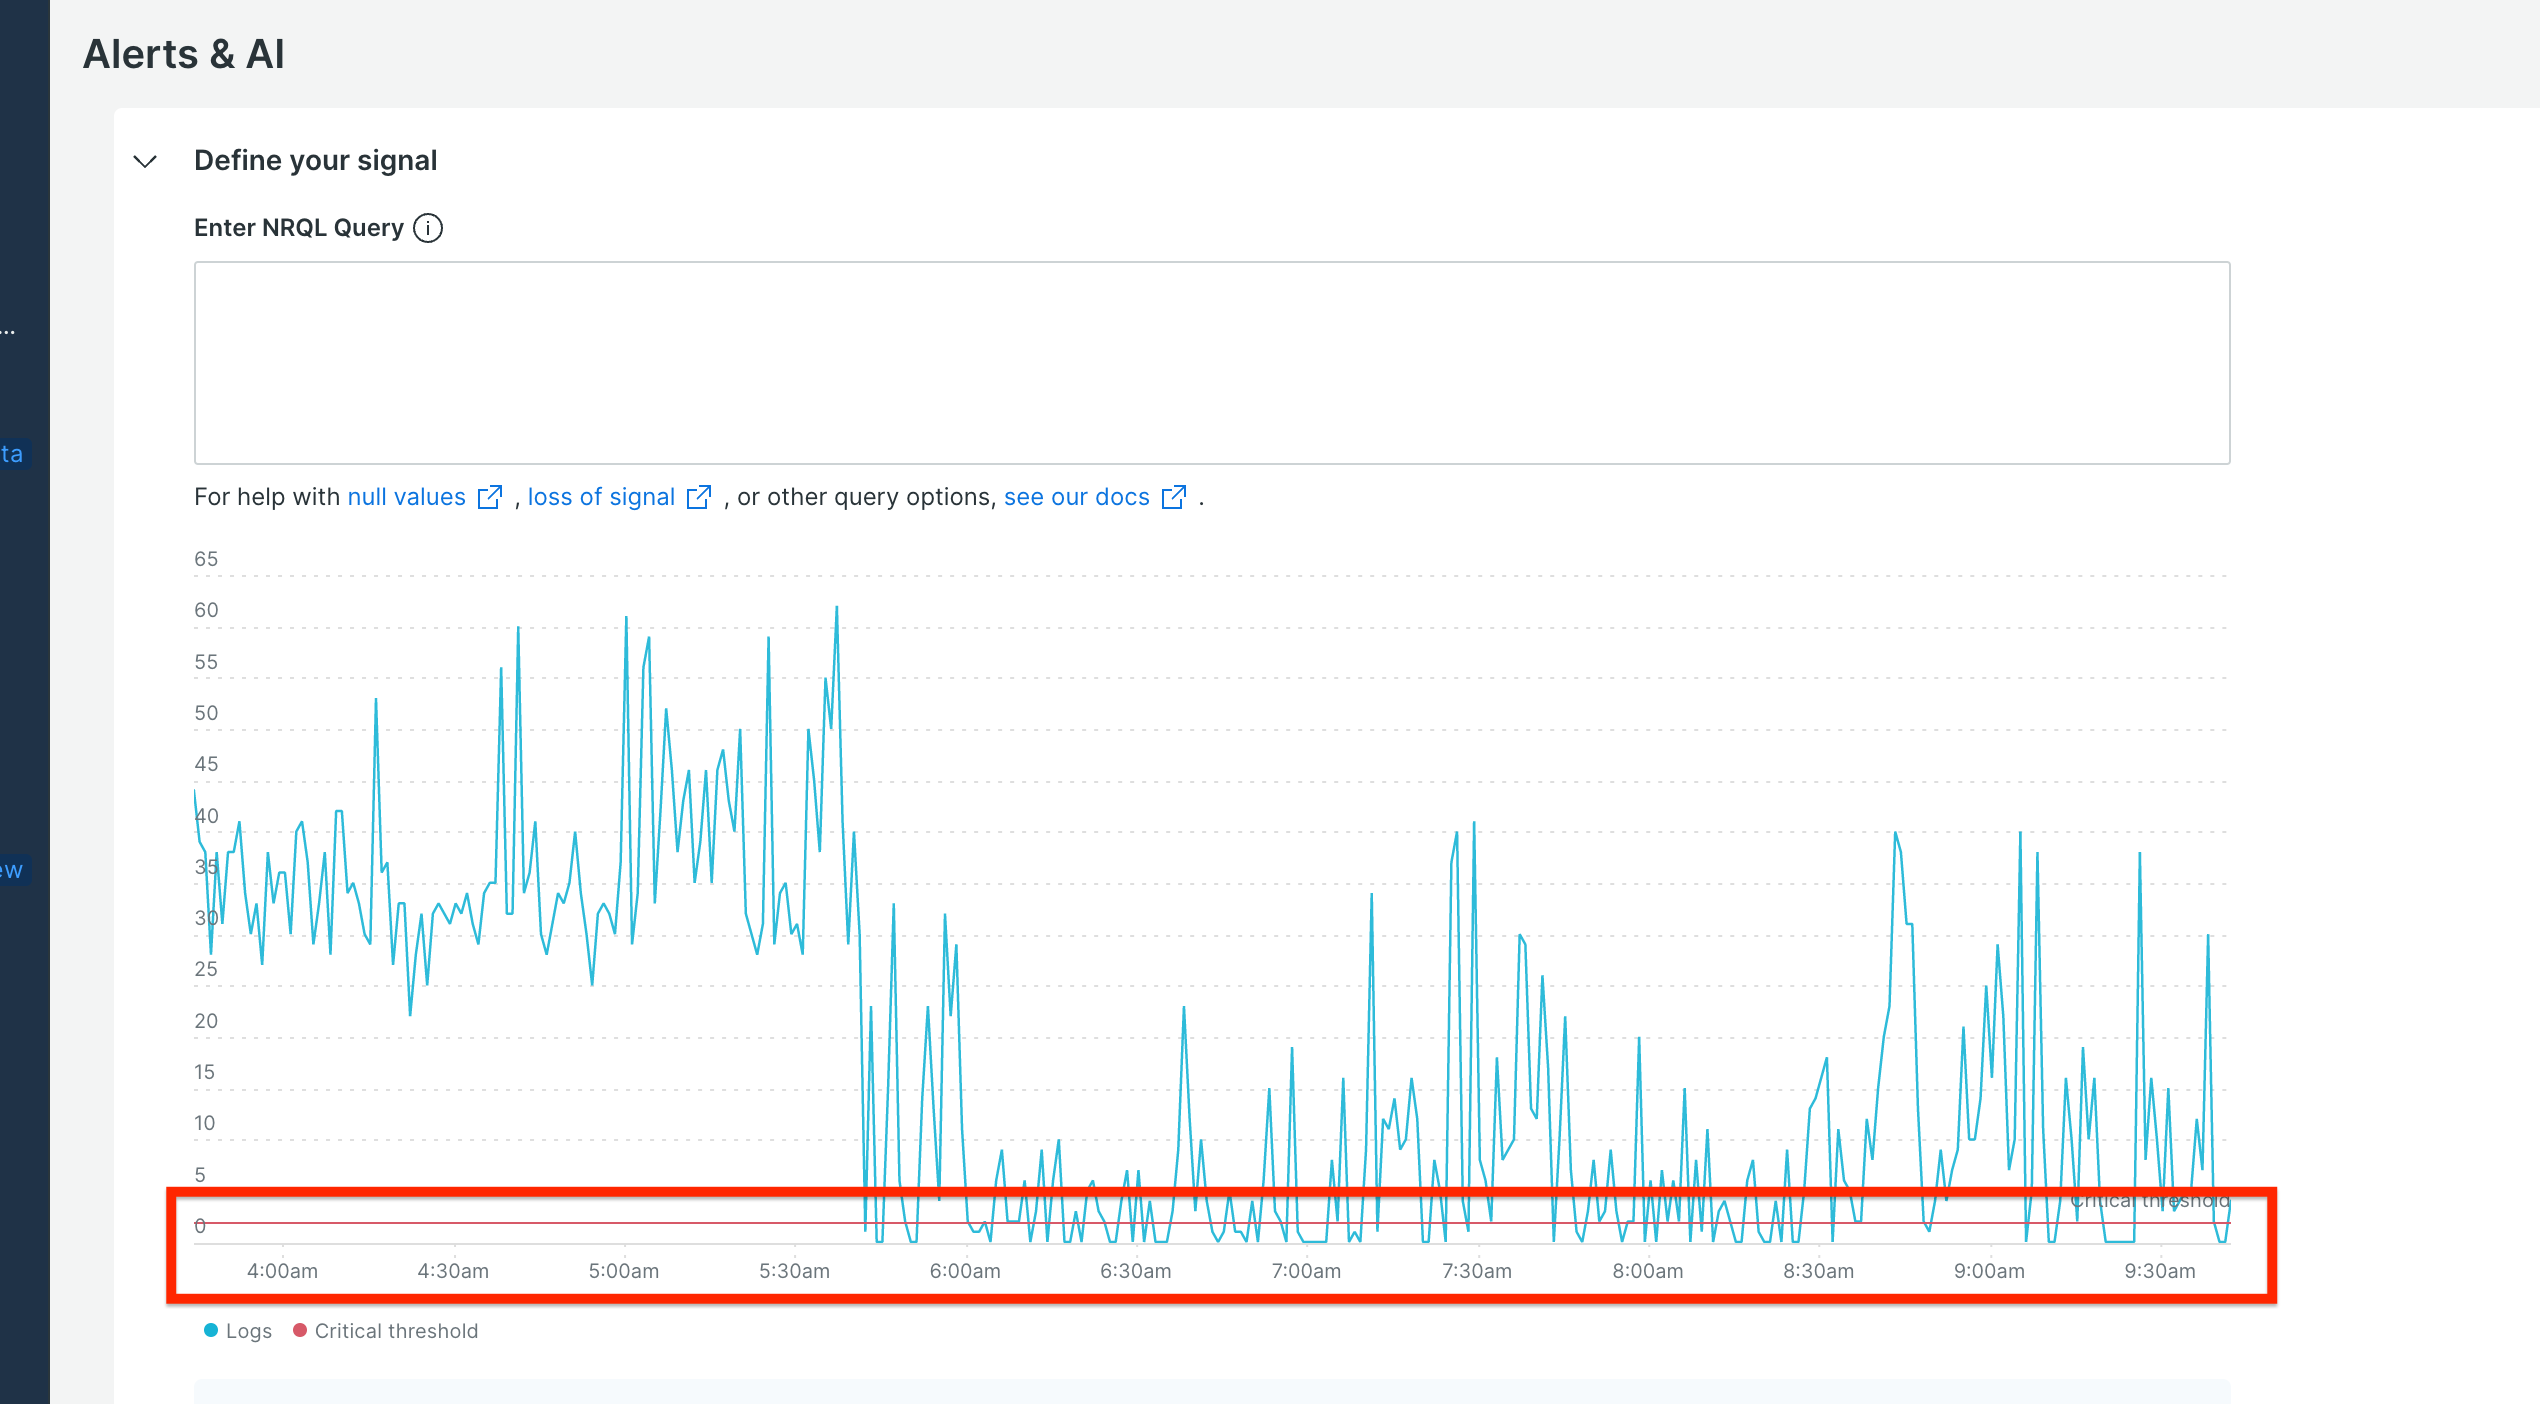Click the external link icon after see our docs
This screenshot has height=1404, width=2540.
pos(1173,496)
